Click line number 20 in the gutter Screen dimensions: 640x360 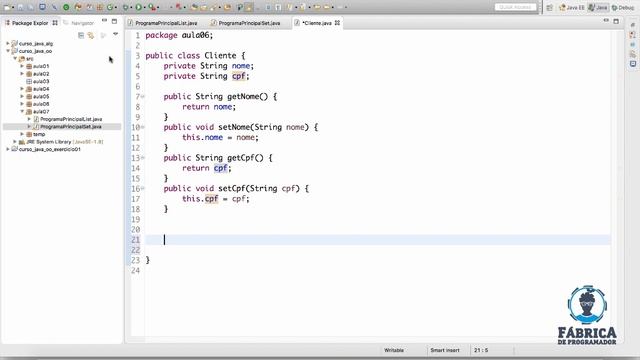click(136, 229)
